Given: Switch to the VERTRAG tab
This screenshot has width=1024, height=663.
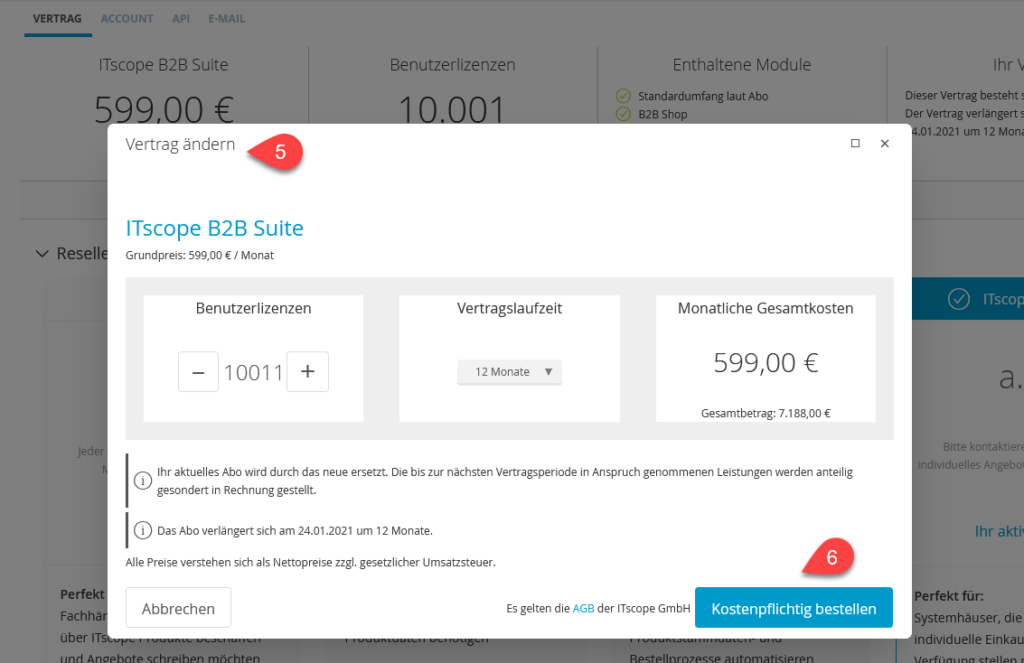Looking at the screenshot, I should [x=57, y=19].
